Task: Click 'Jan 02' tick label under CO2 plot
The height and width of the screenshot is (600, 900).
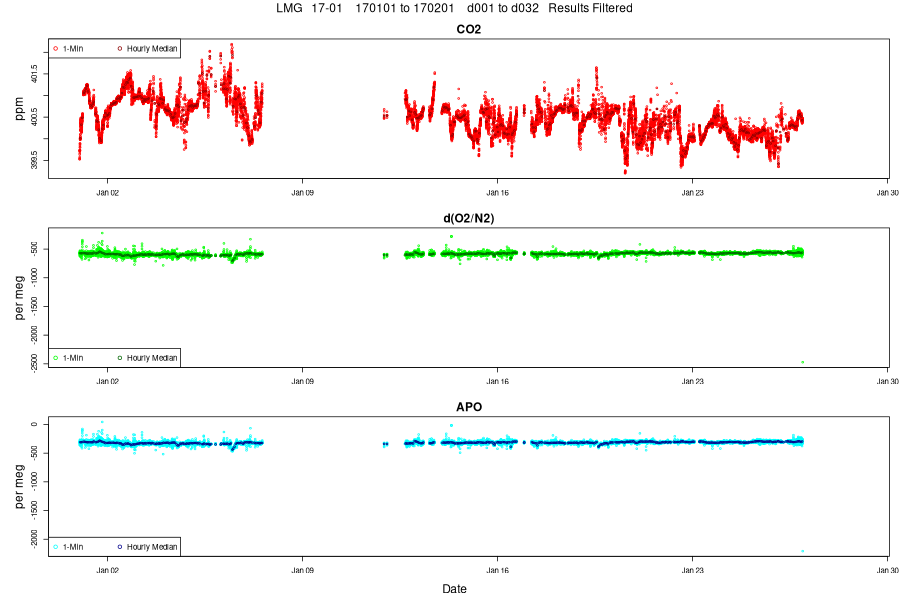Action: coord(107,193)
